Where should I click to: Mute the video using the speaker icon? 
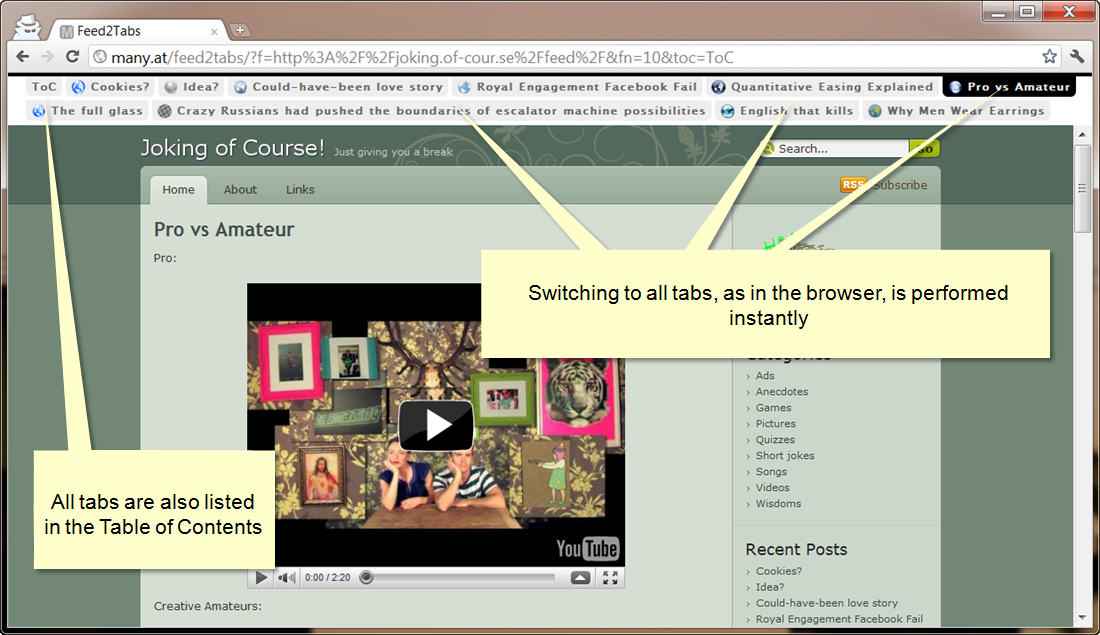click(286, 577)
